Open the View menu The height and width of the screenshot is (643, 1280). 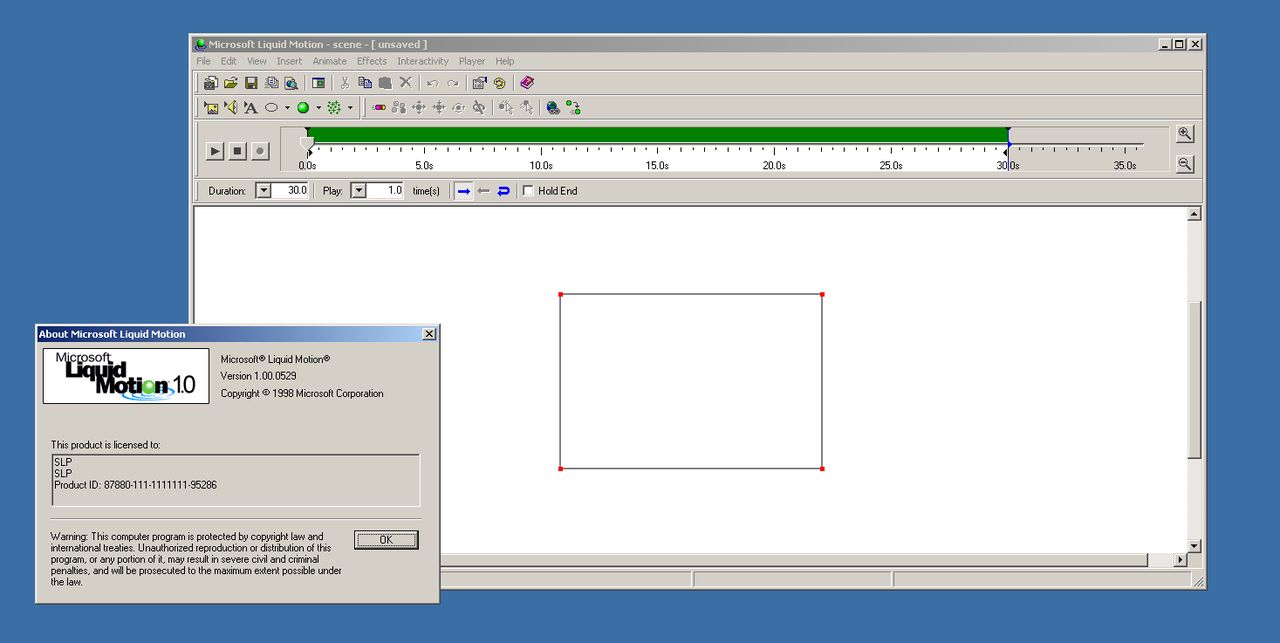pos(257,61)
